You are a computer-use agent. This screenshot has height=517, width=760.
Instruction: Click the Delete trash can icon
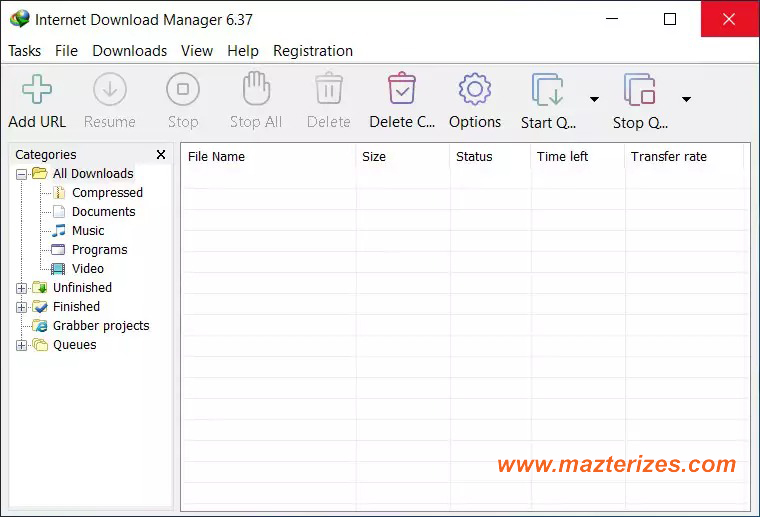(x=329, y=88)
